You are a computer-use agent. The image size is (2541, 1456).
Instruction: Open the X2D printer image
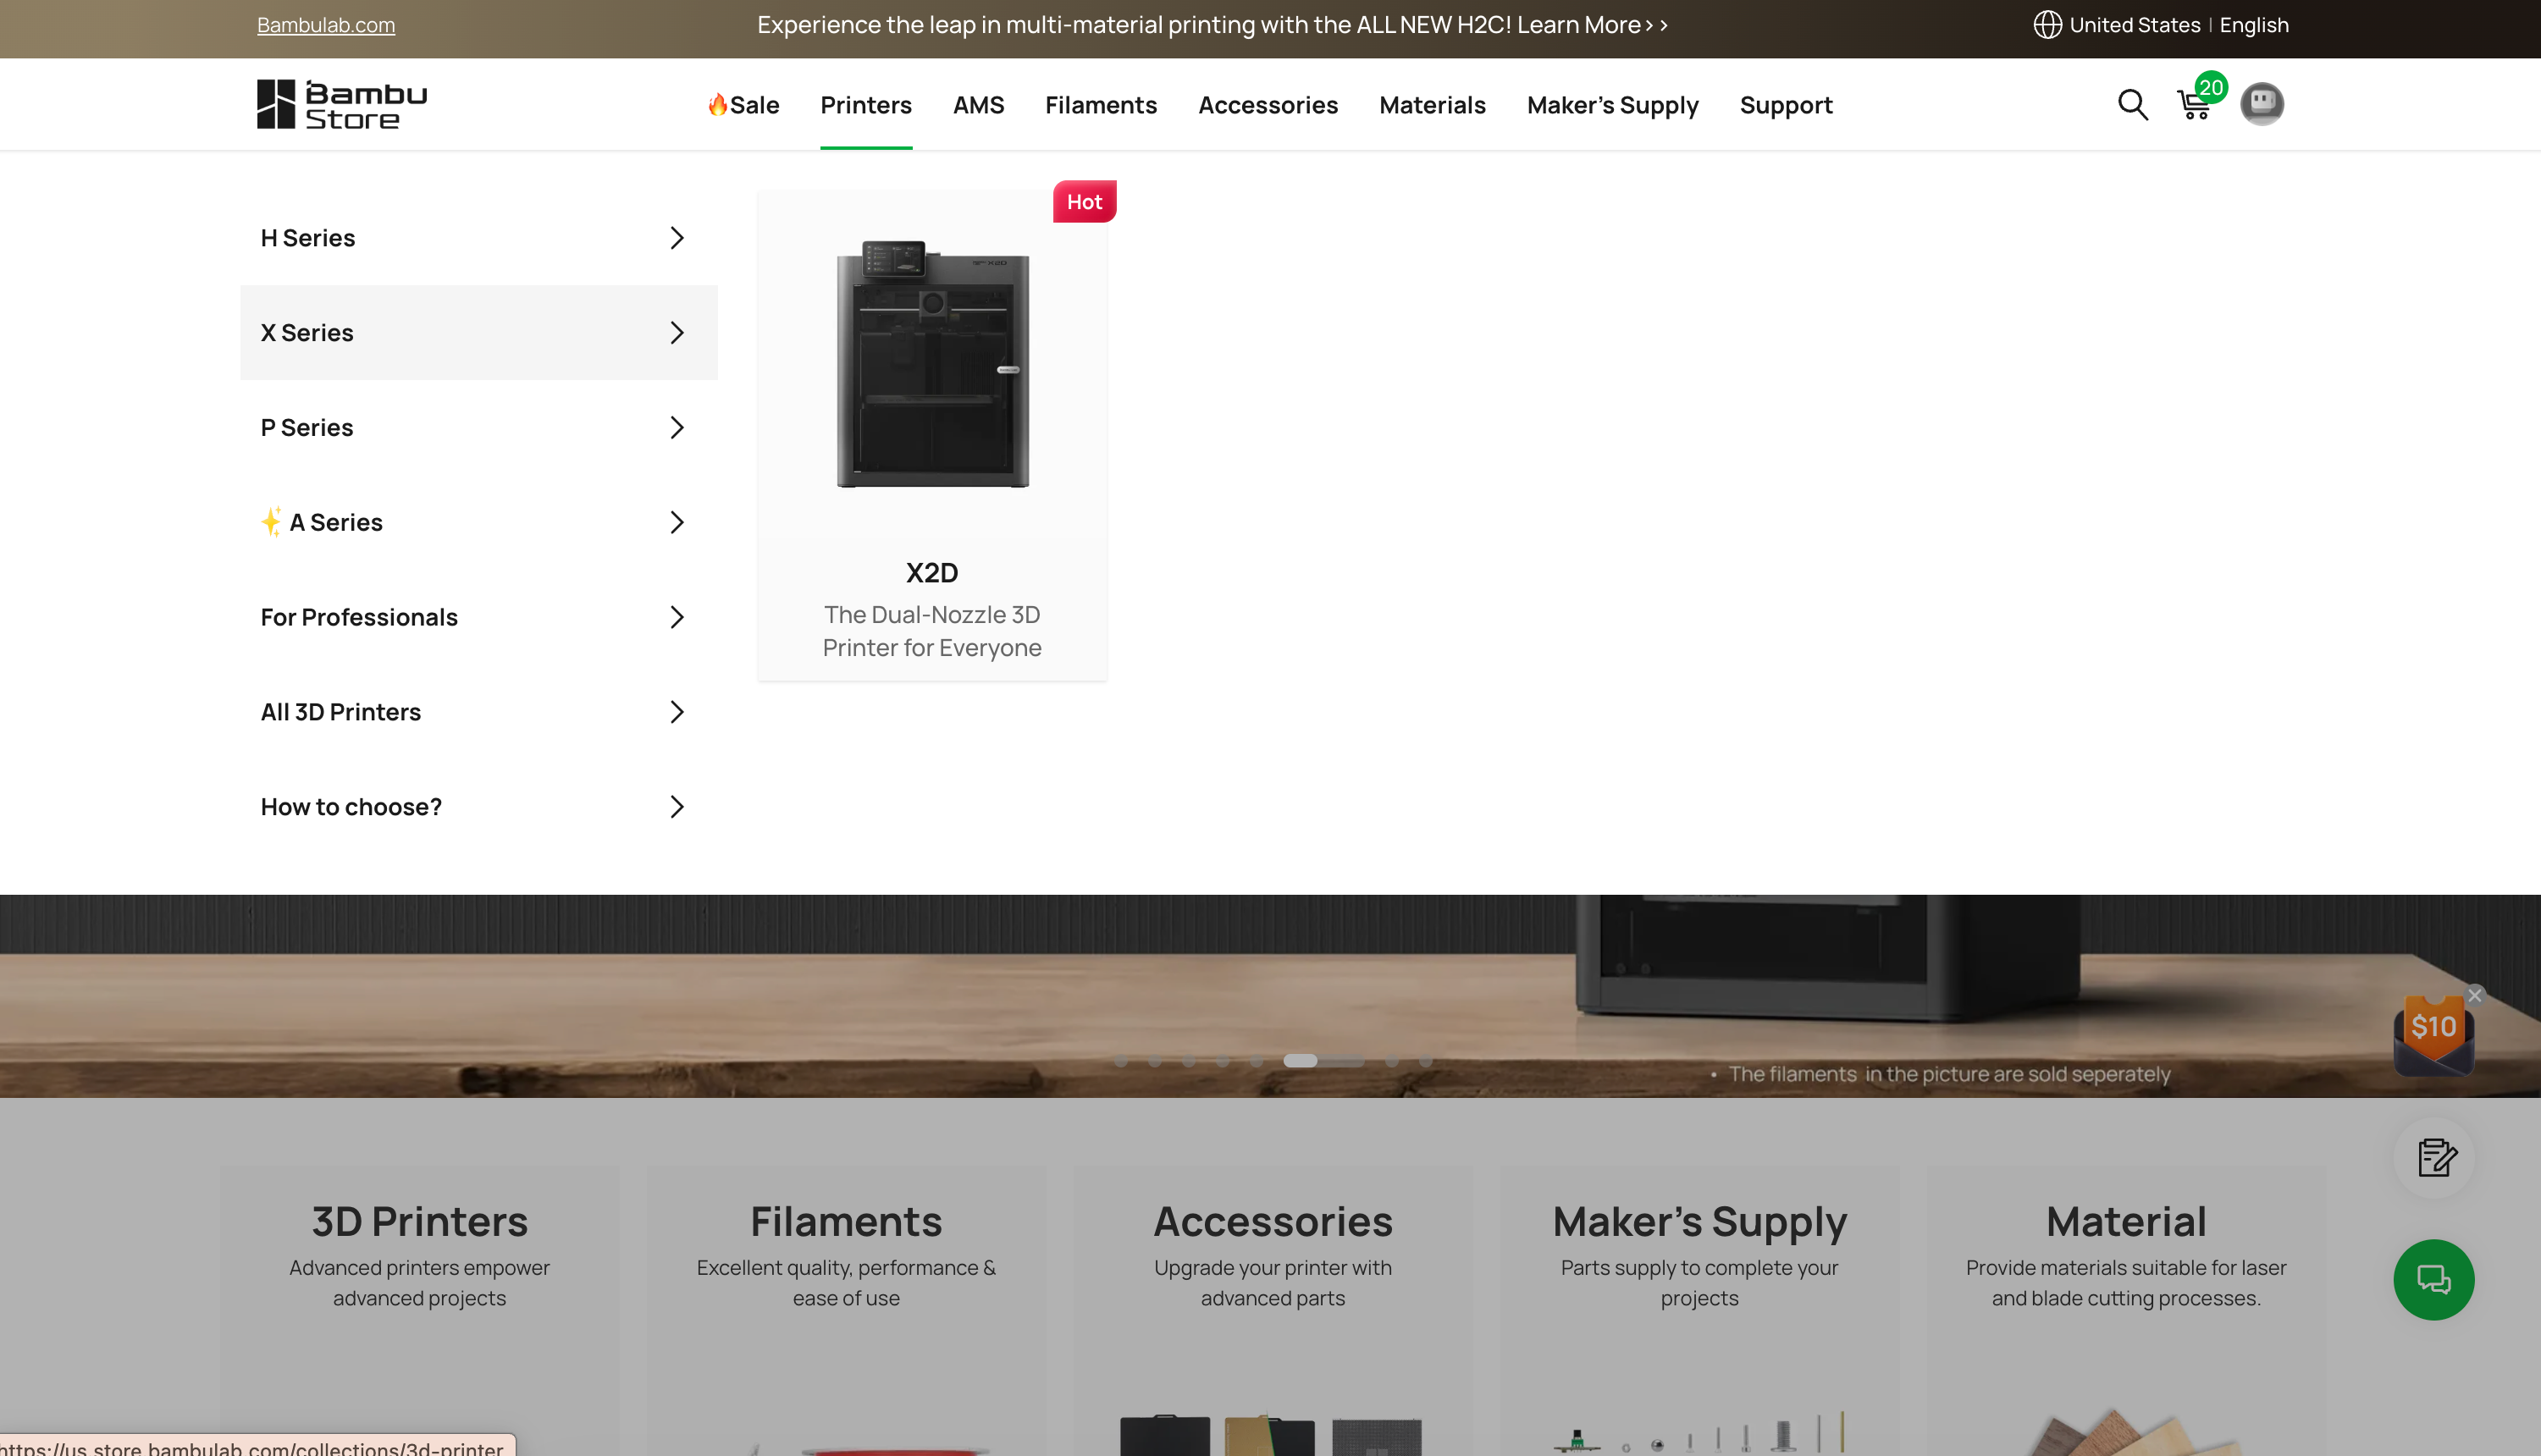[x=932, y=364]
